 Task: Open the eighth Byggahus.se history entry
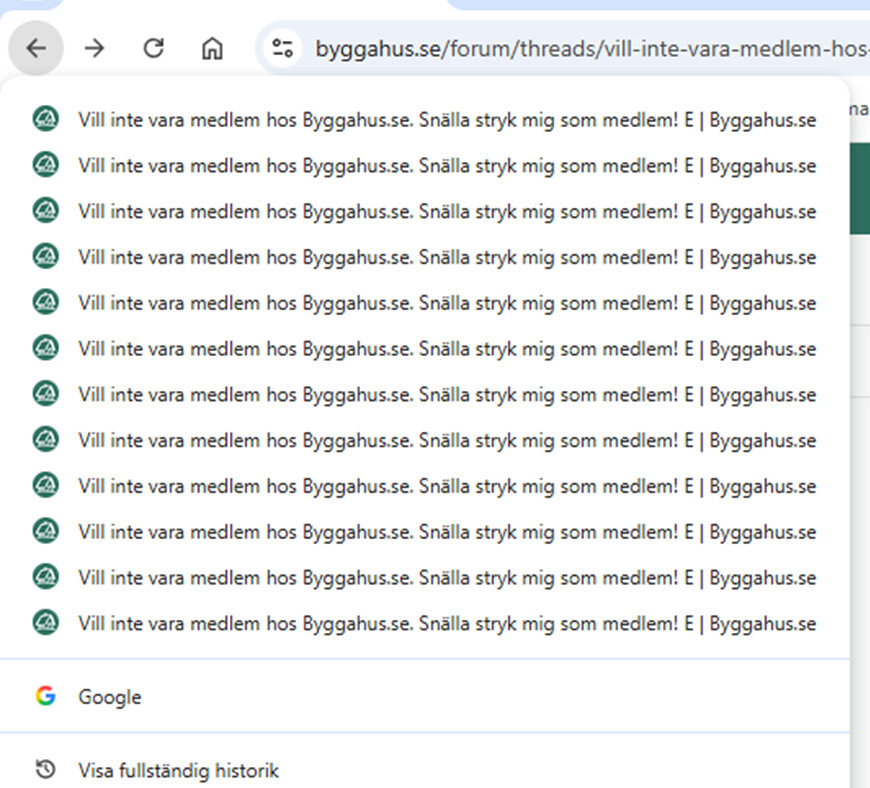coord(446,440)
